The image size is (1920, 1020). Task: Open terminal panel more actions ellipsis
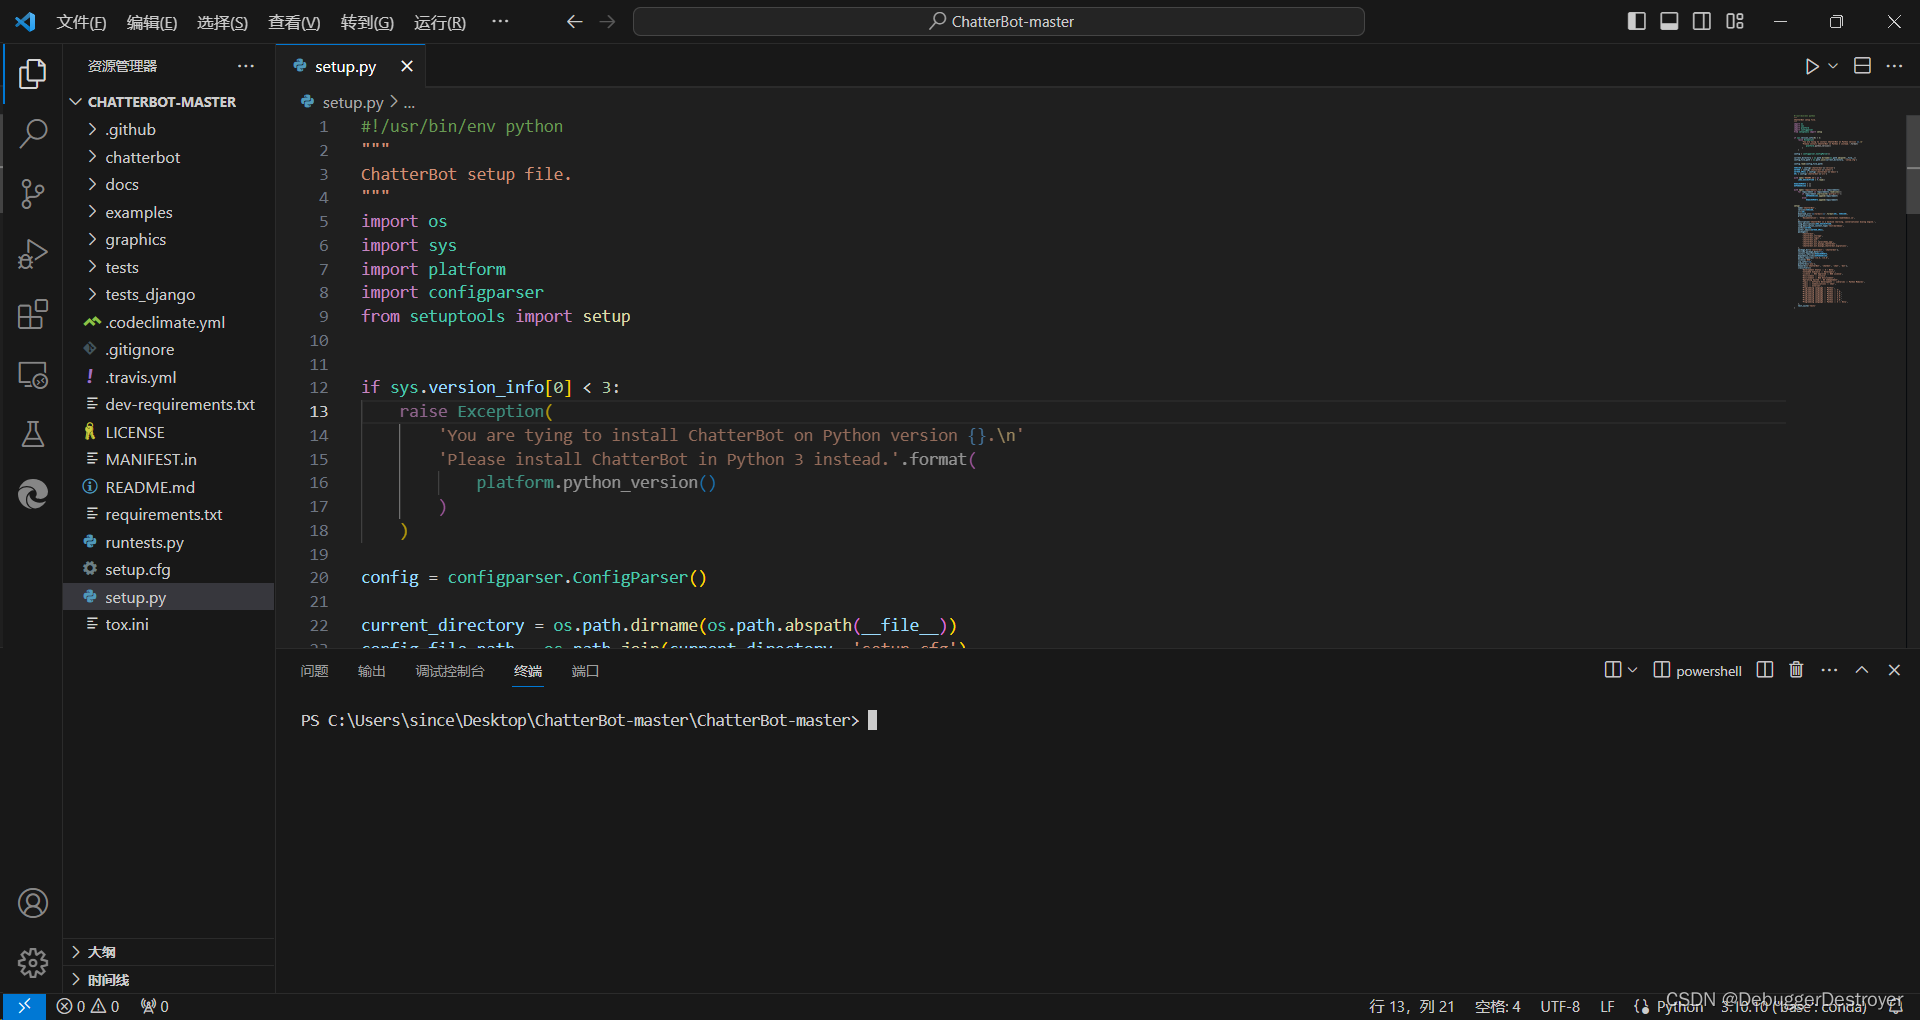[1829, 670]
